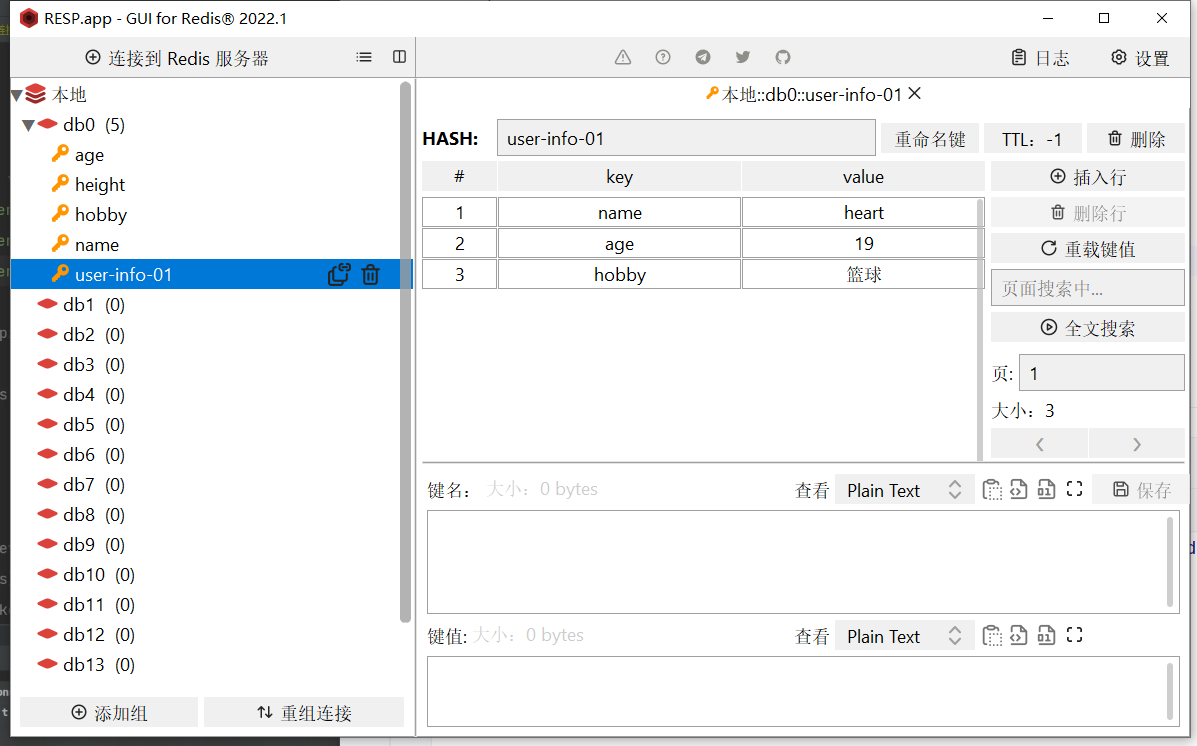Collapse the 本地 connection tree
The height and width of the screenshot is (746, 1197).
16,95
